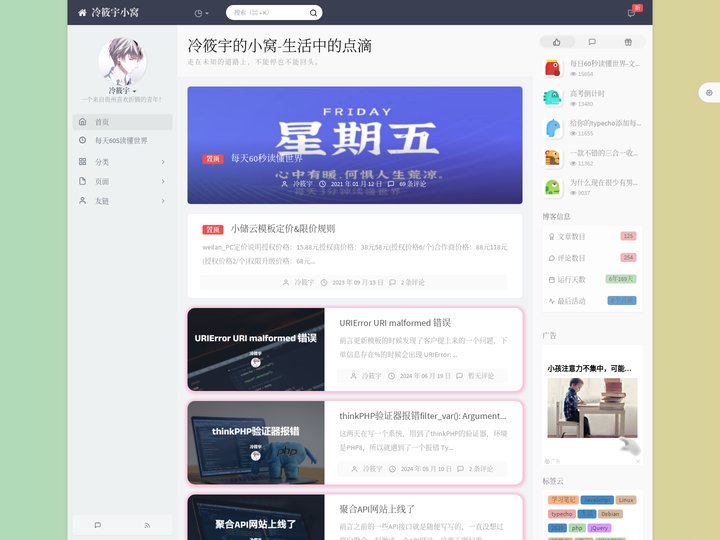Open article URIError URI malformed 错误
This screenshot has width=720, height=540.
(x=395, y=323)
